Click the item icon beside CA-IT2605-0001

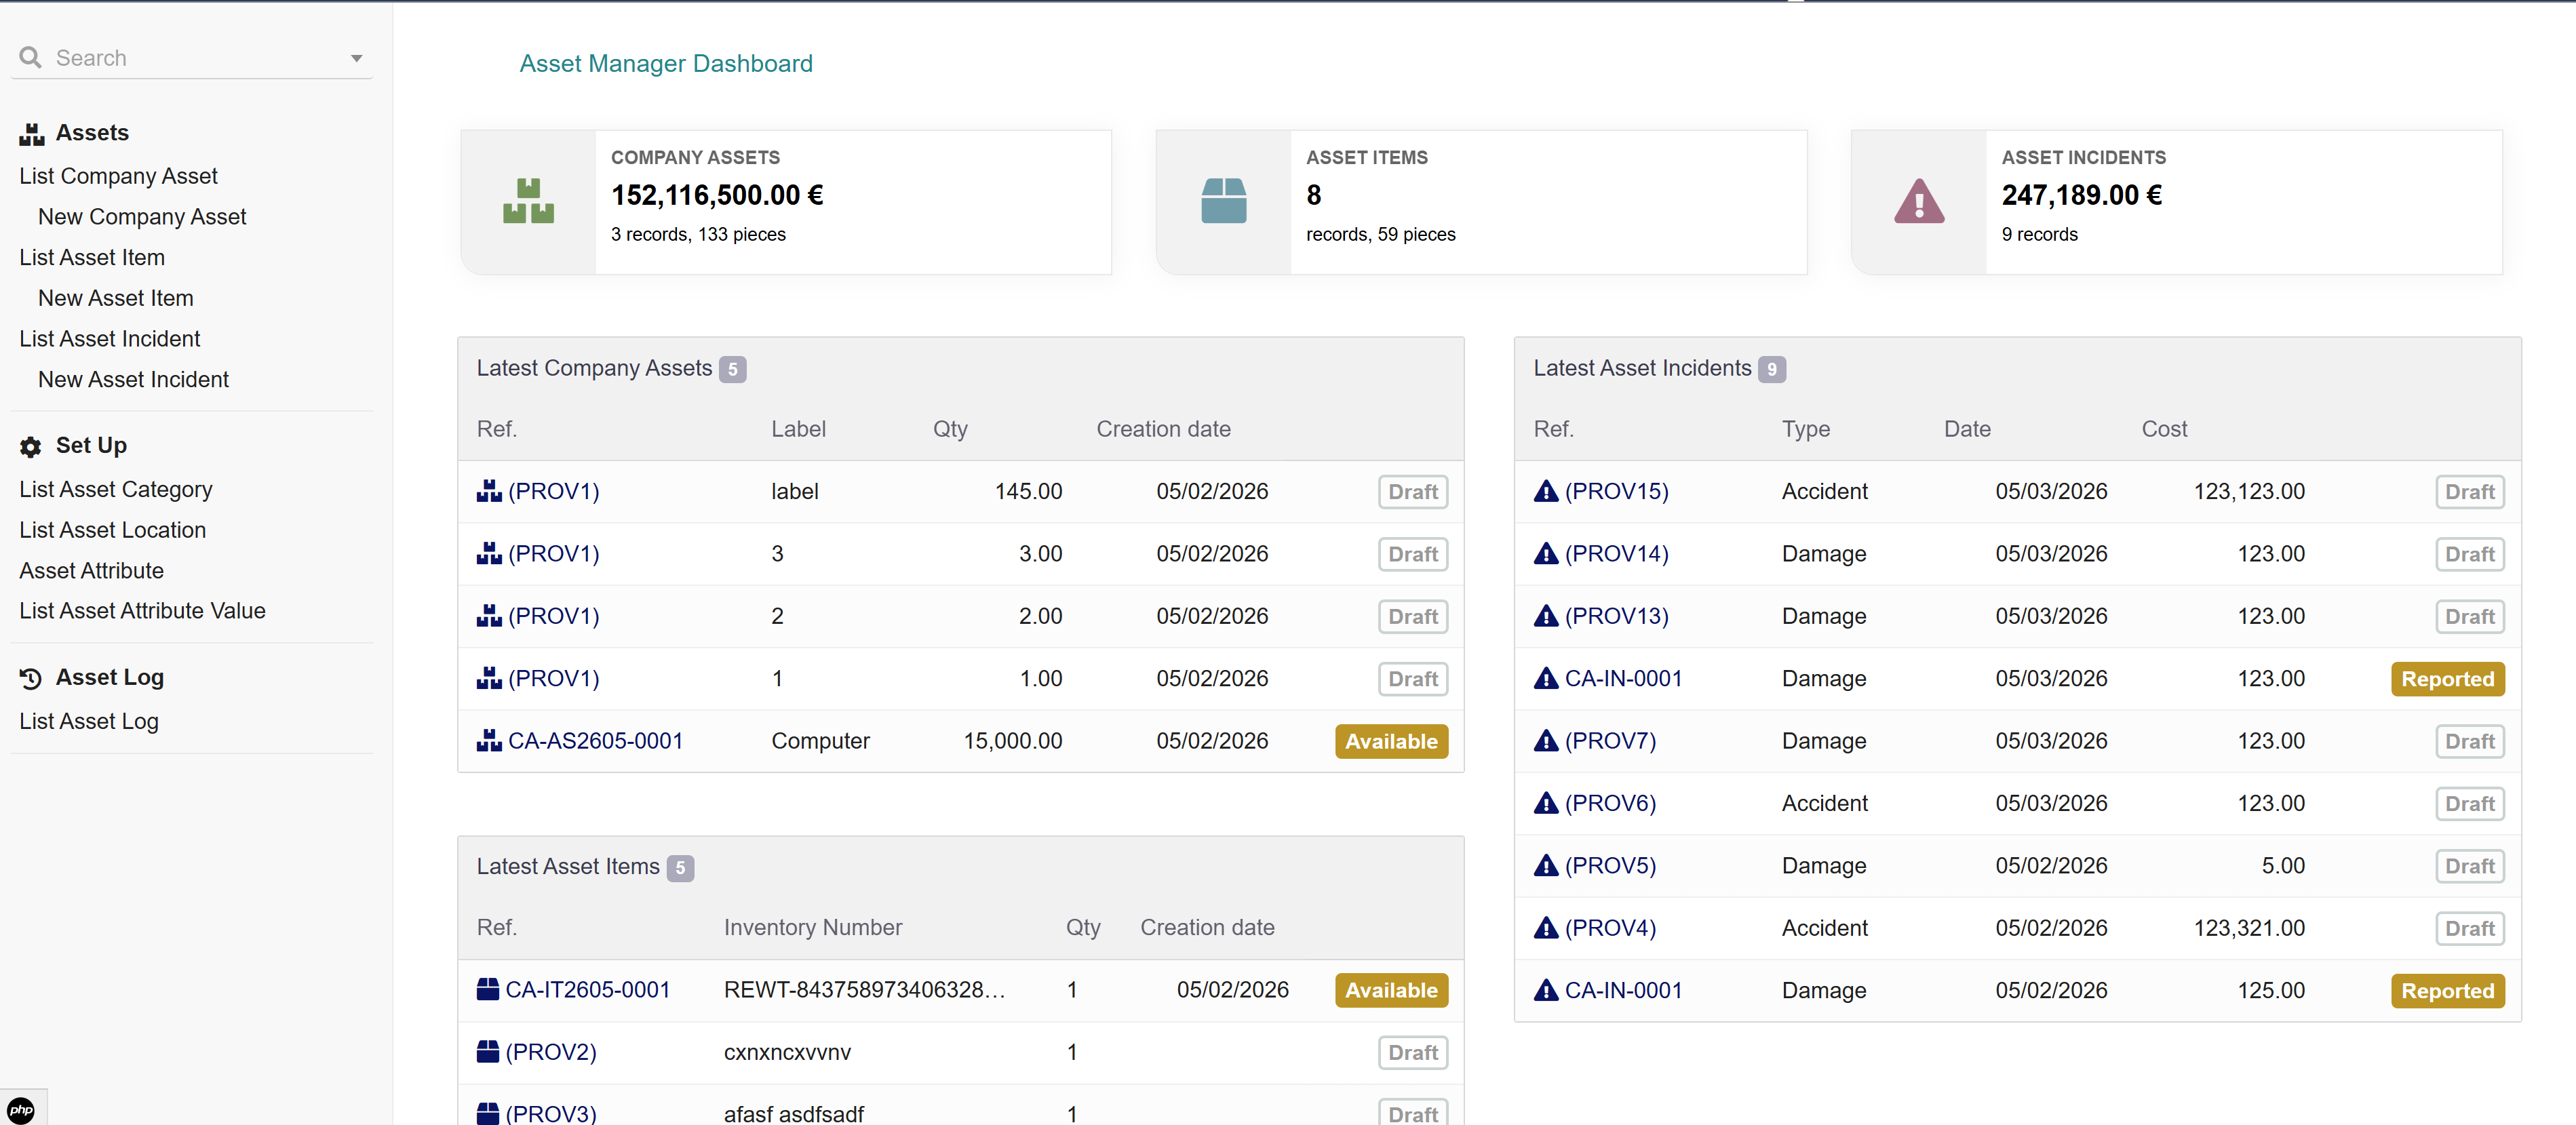pos(488,990)
